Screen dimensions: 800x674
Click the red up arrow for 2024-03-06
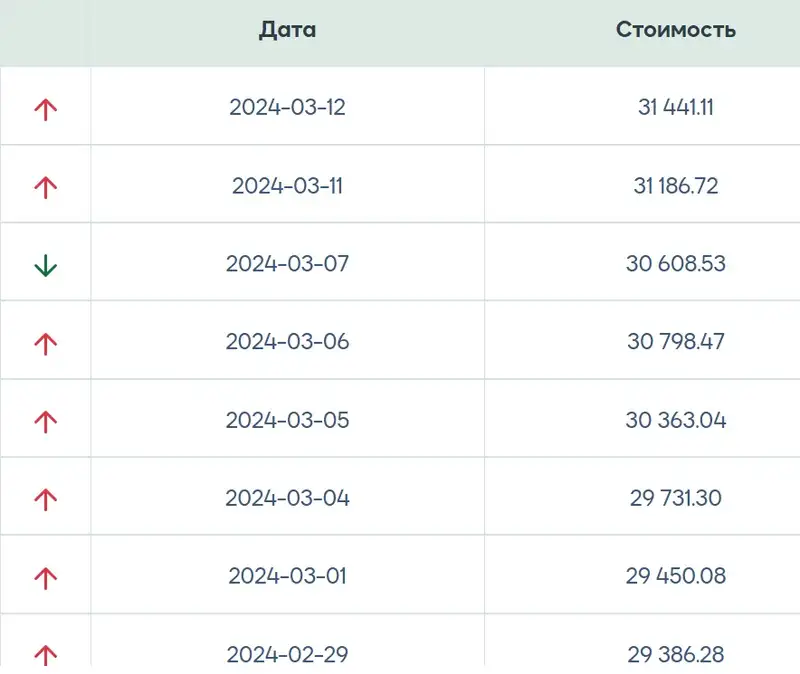pyautogui.click(x=46, y=343)
